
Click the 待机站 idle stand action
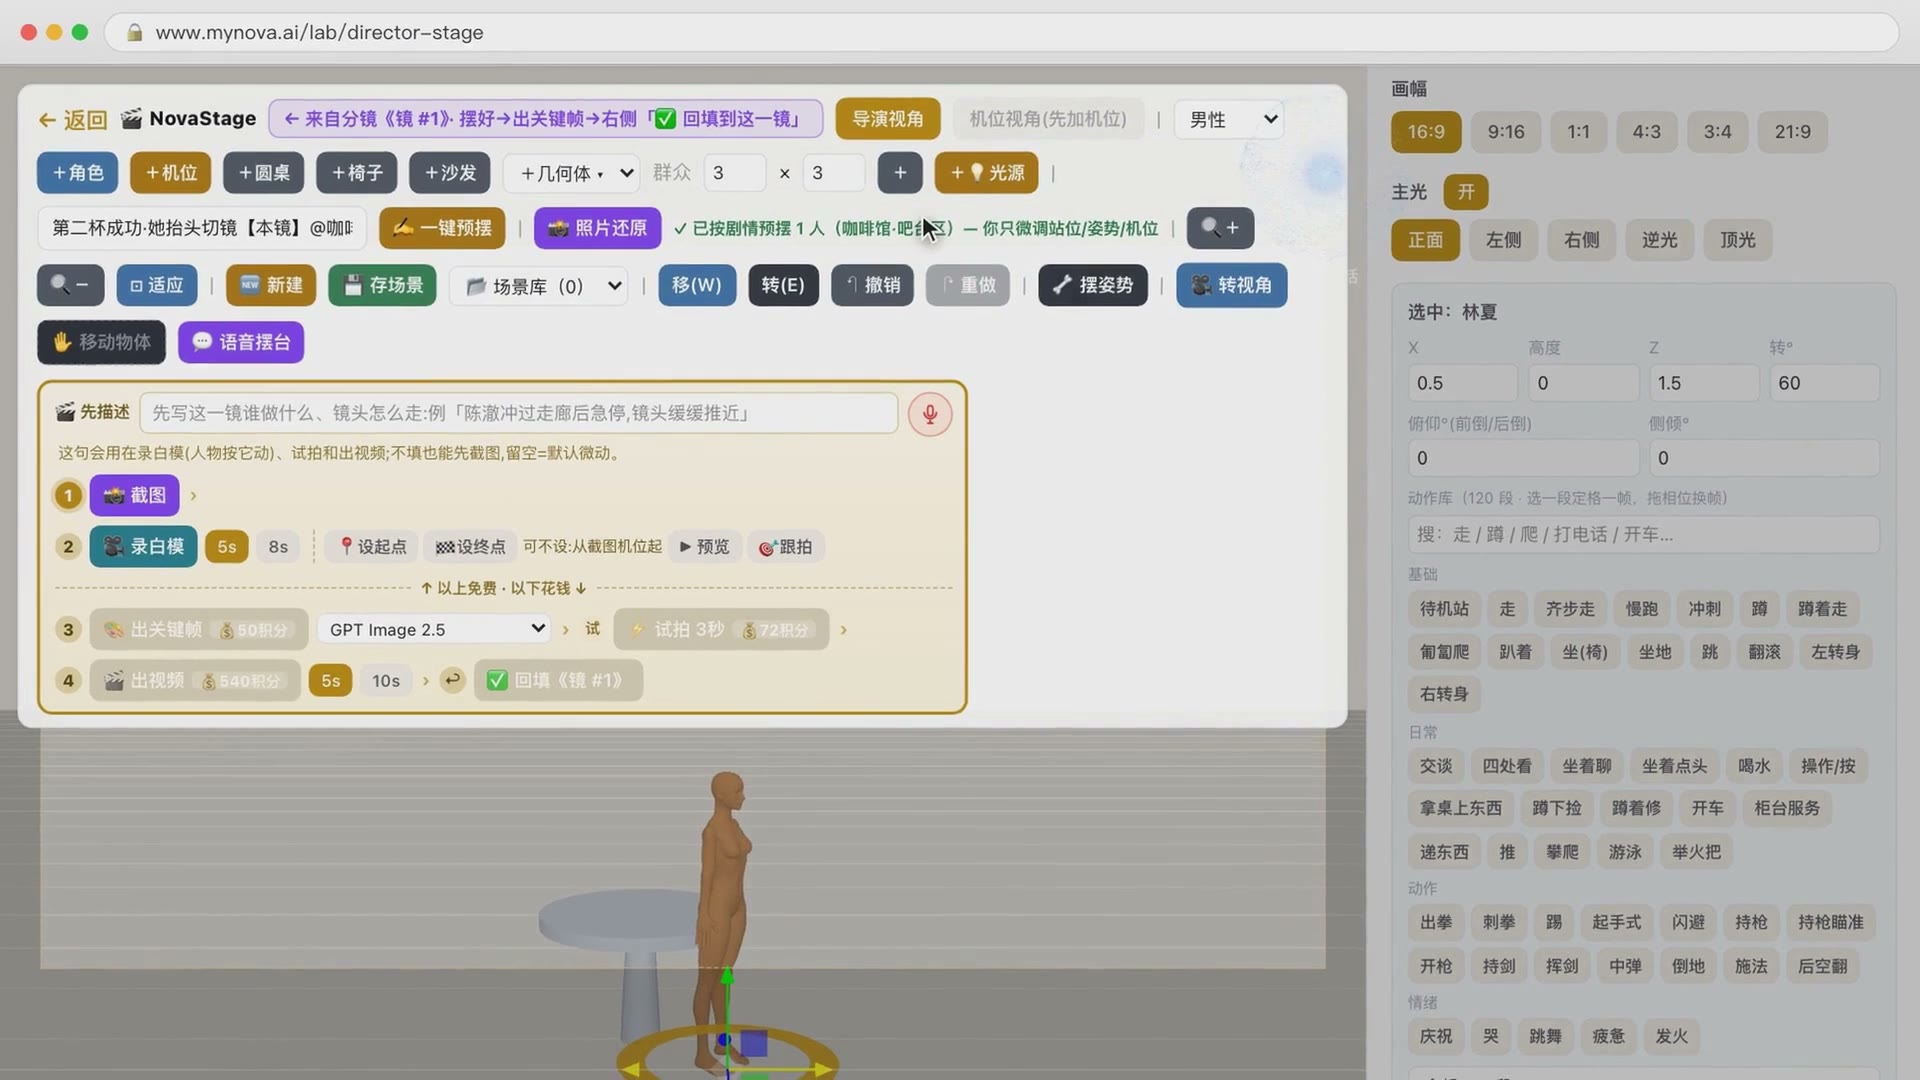tap(1444, 609)
